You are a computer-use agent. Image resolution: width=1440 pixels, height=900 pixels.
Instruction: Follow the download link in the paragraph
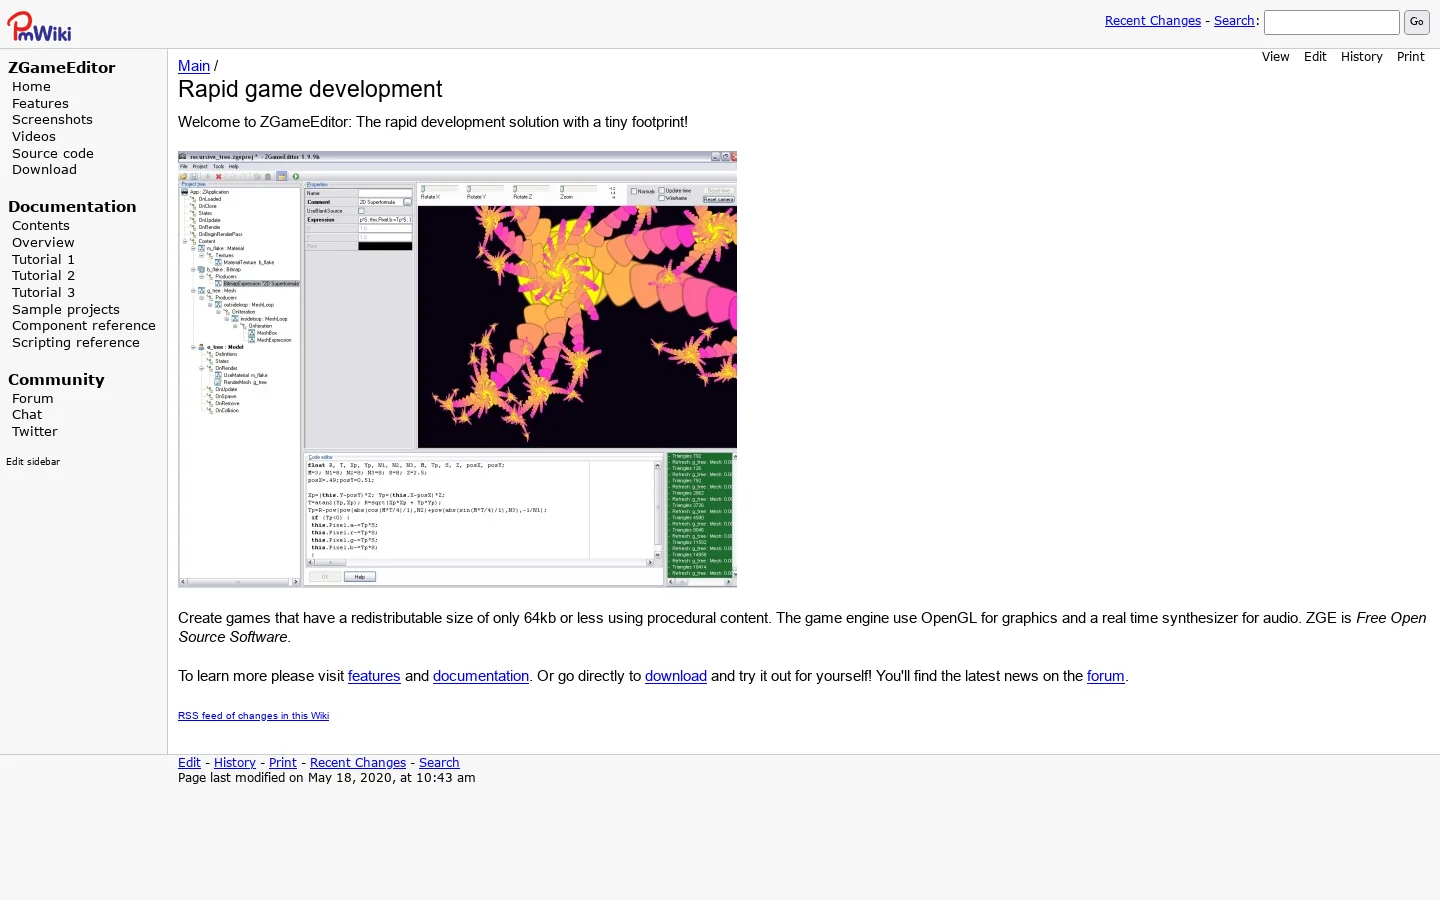(676, 676)
